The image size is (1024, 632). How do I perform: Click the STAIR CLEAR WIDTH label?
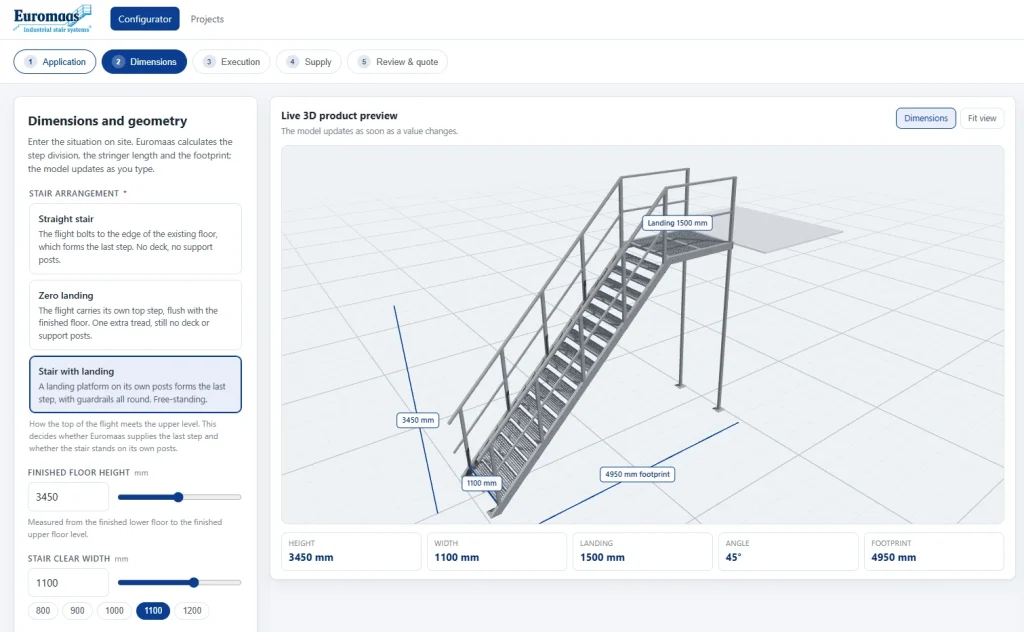click(69, 558)
